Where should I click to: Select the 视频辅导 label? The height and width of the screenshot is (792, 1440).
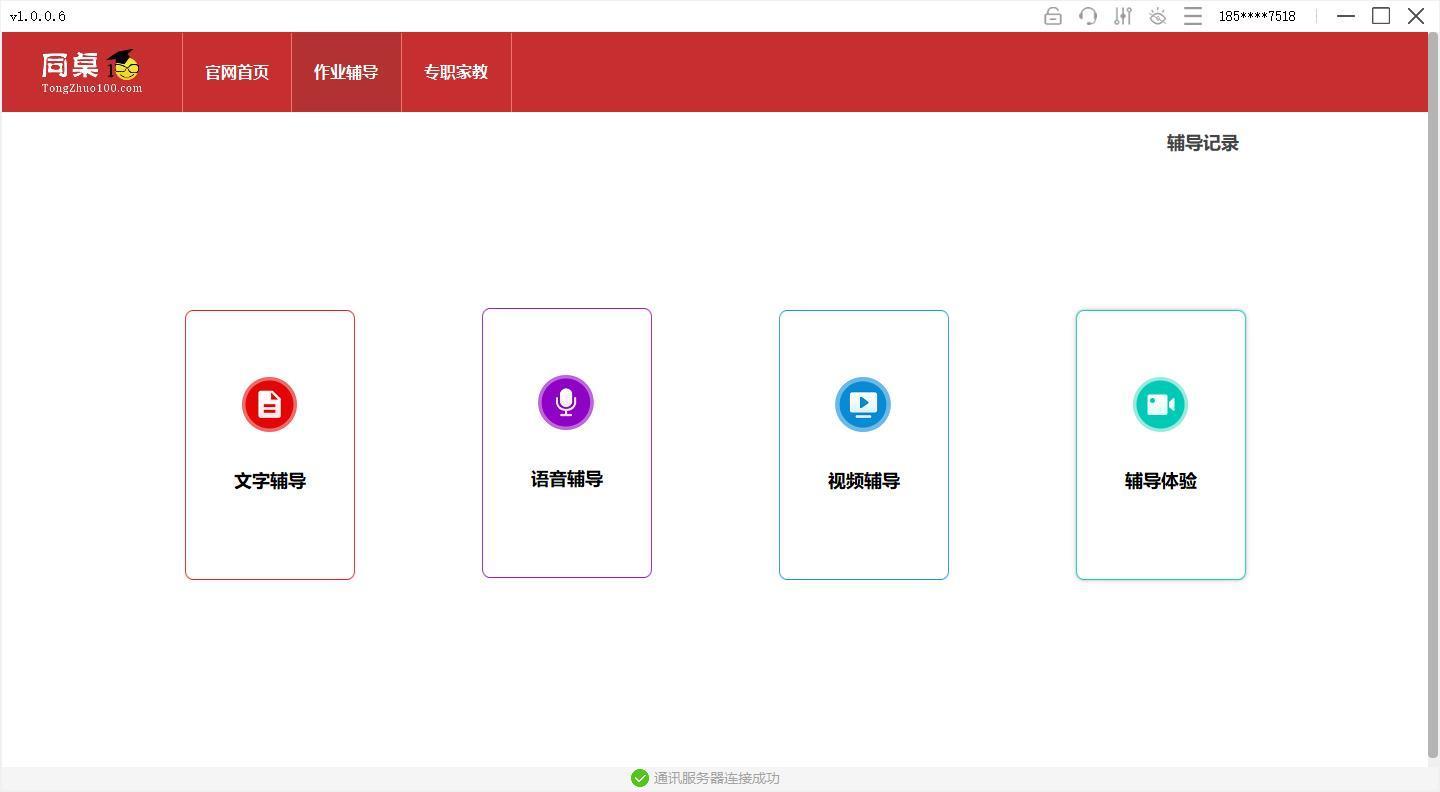[x=864, y=481]
